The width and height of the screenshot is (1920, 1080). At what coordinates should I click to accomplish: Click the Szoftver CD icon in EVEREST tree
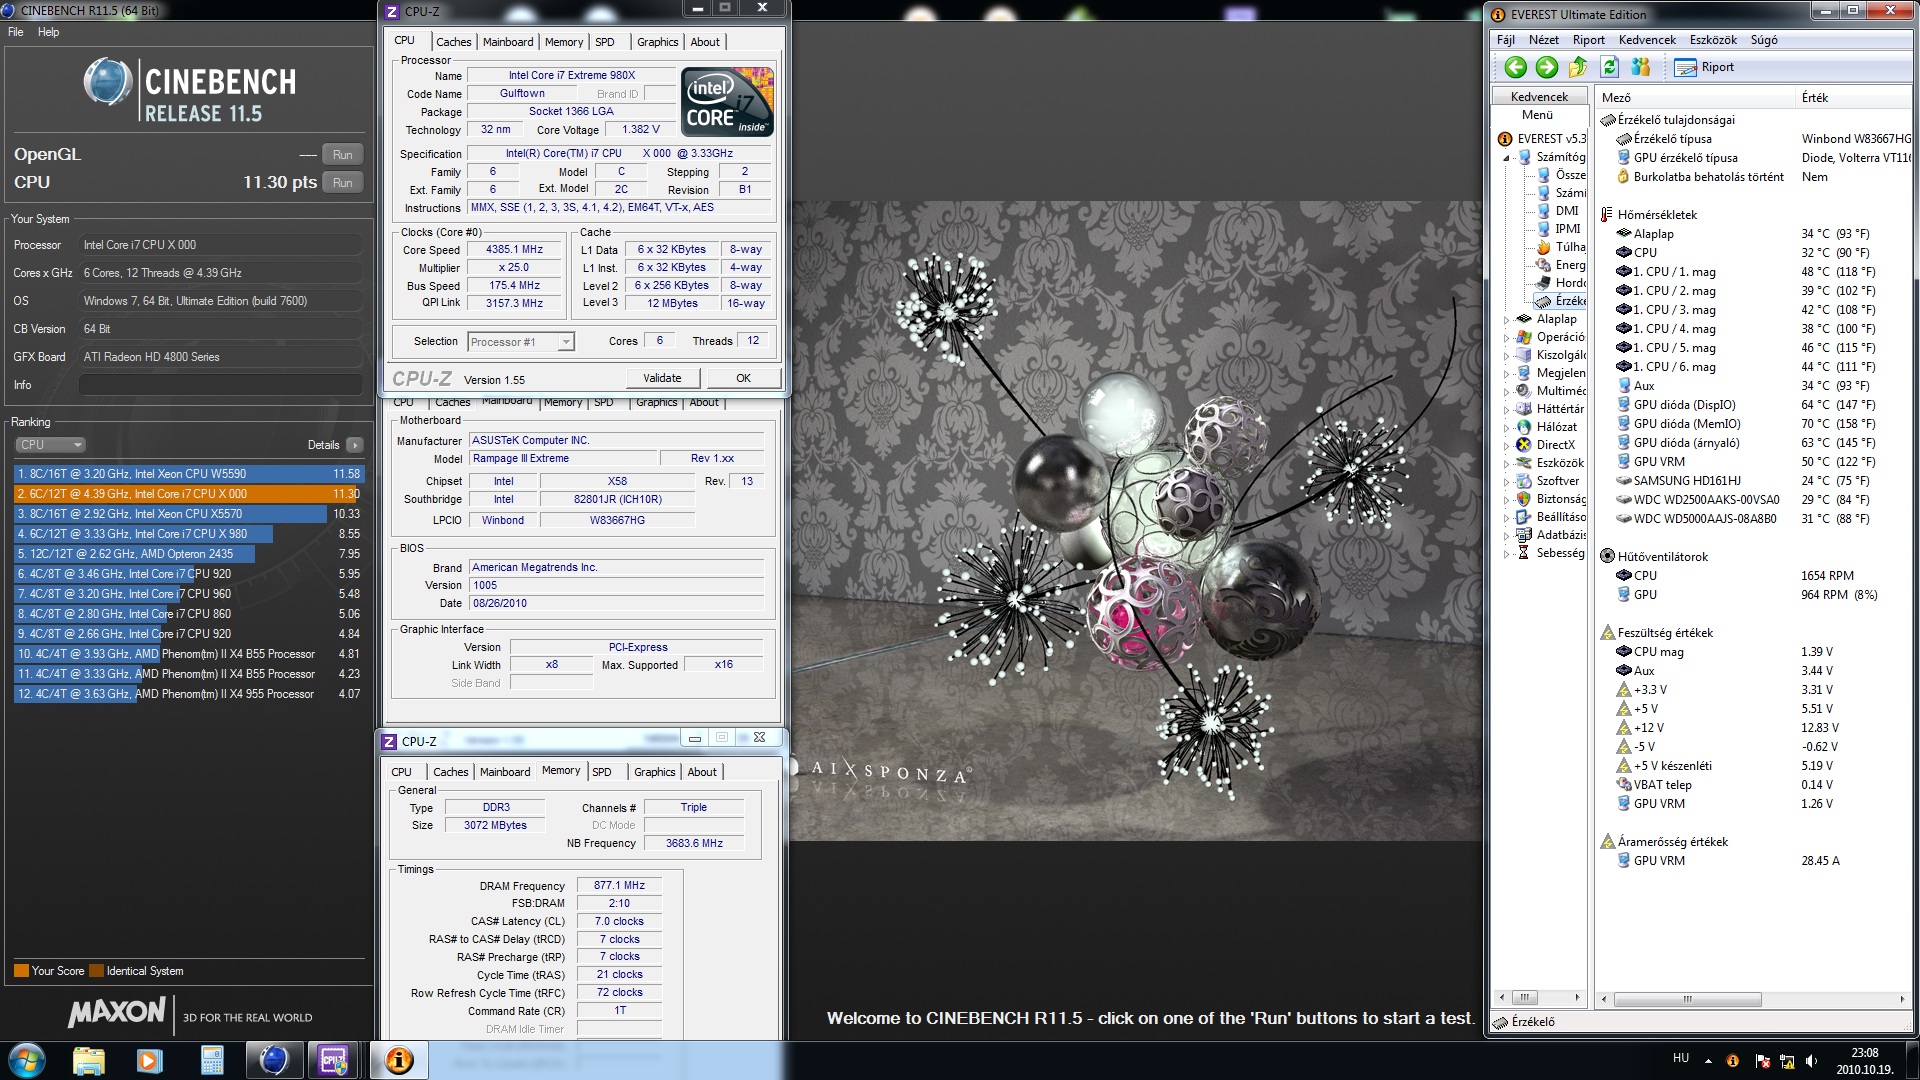1524,481
